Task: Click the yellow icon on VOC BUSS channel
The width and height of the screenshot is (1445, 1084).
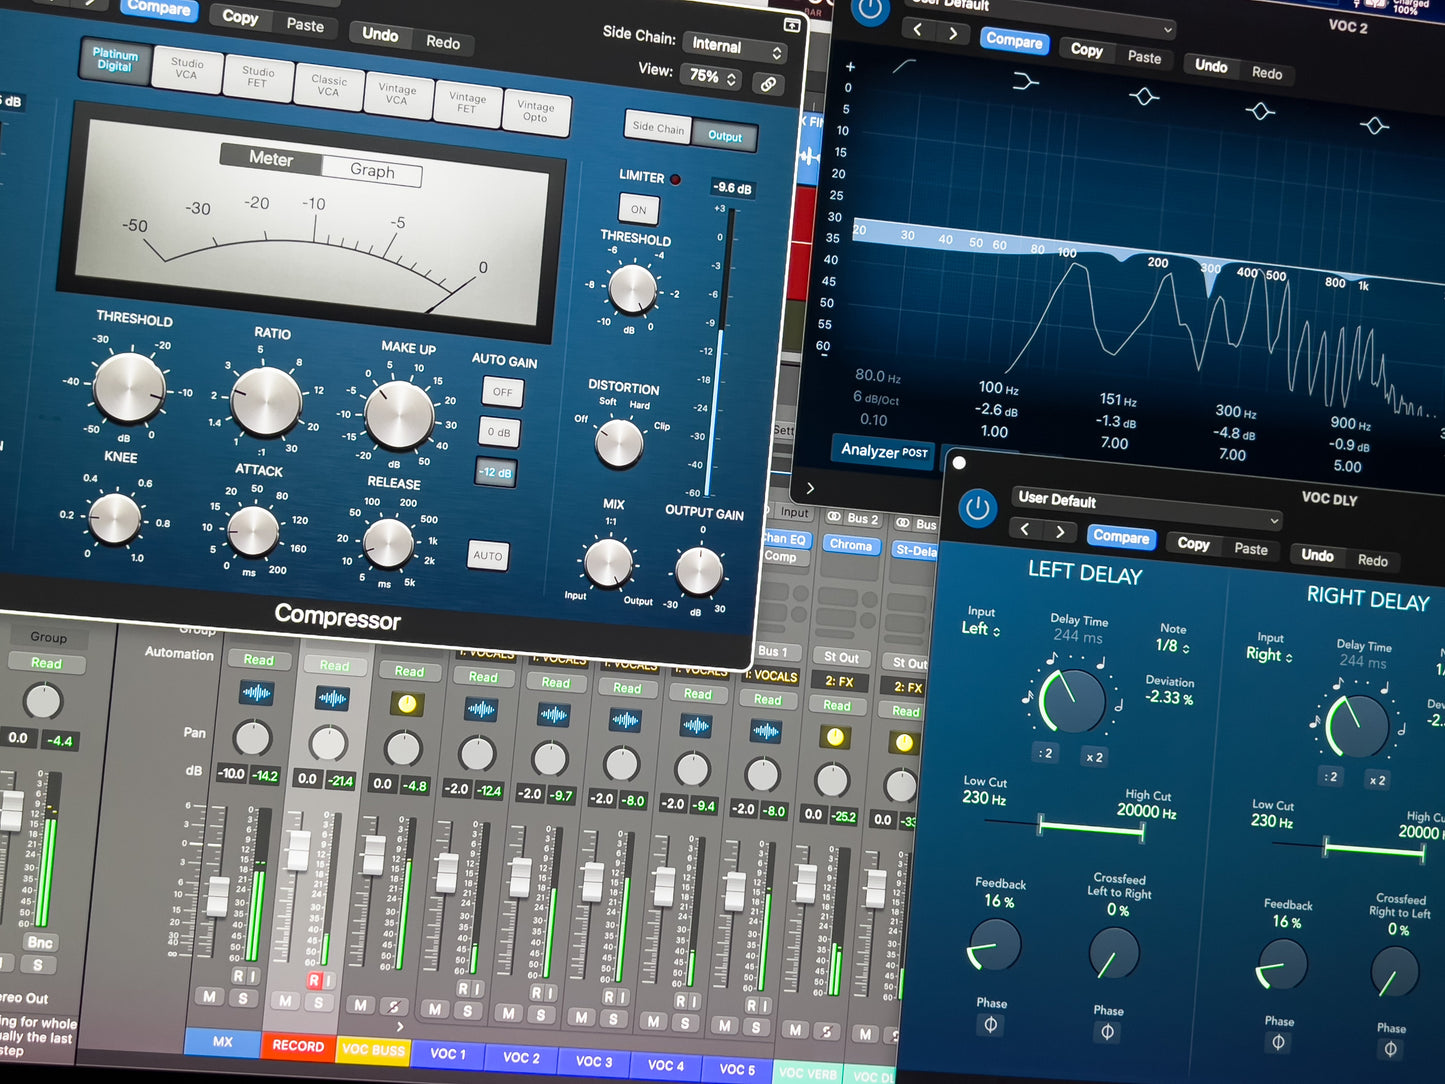Action: [x=406, y=704]
